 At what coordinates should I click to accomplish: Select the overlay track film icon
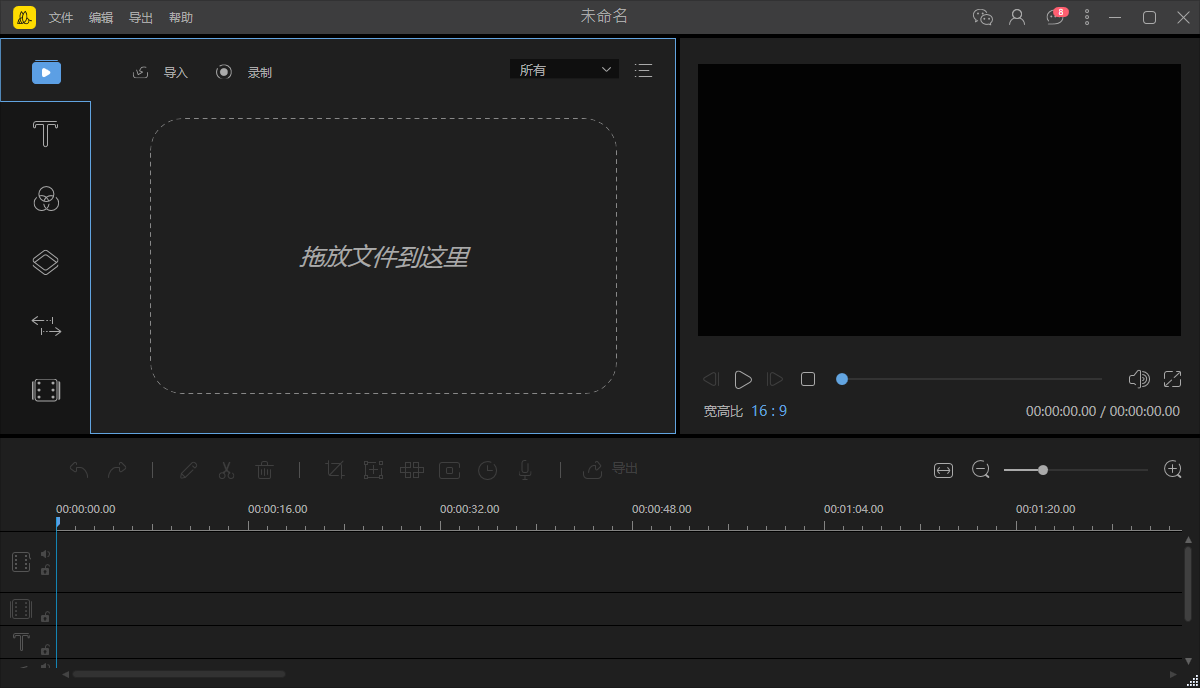pyautogui.click(x=21, y=609)
